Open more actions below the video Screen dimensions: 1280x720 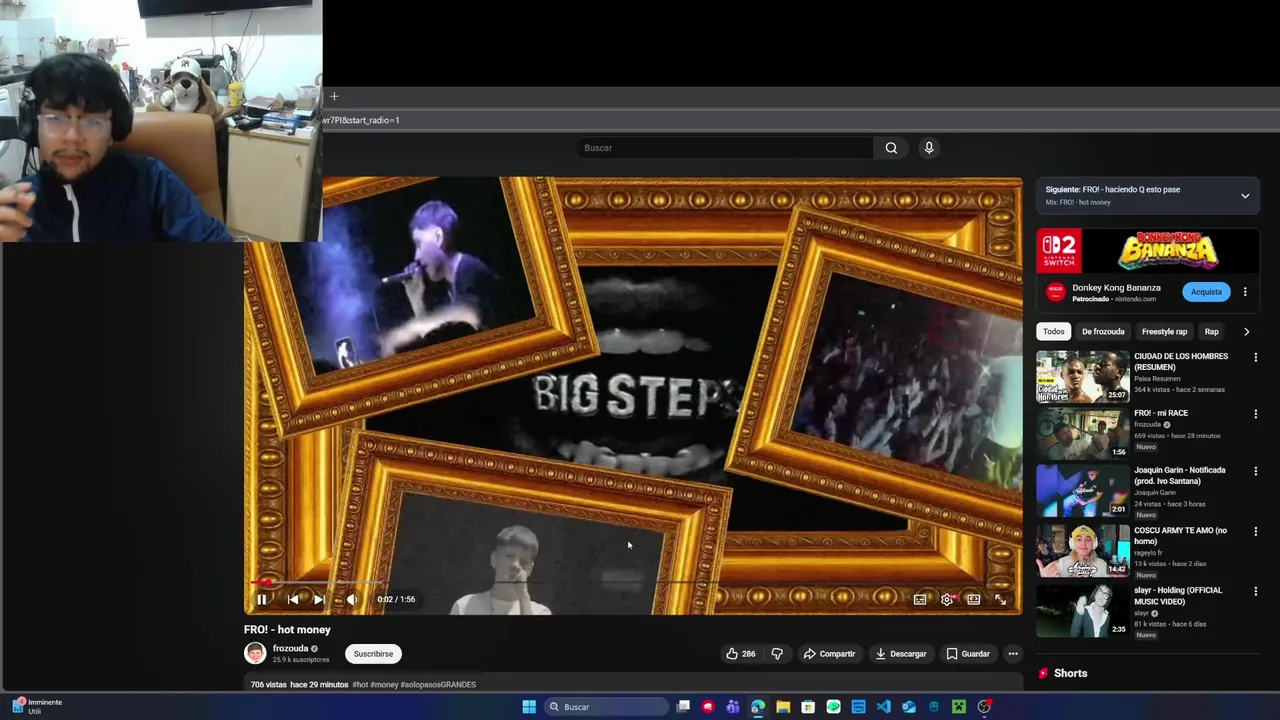point(1013,654)
